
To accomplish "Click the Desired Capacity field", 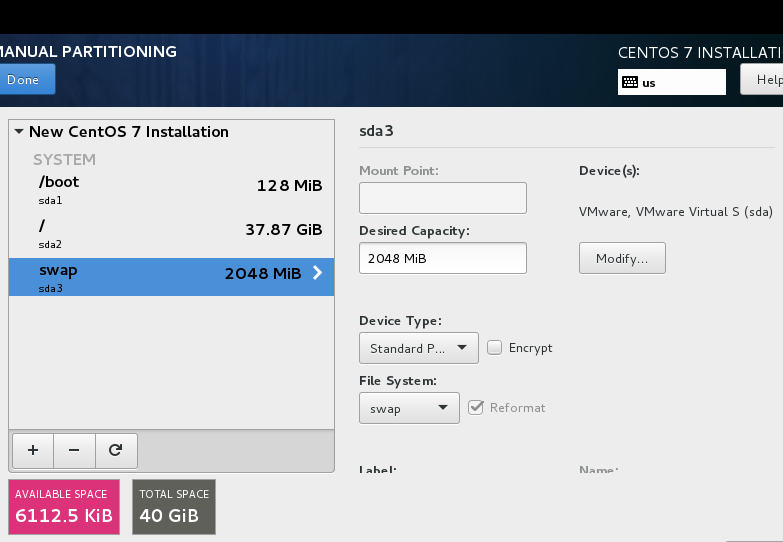I will click(442, 258).
